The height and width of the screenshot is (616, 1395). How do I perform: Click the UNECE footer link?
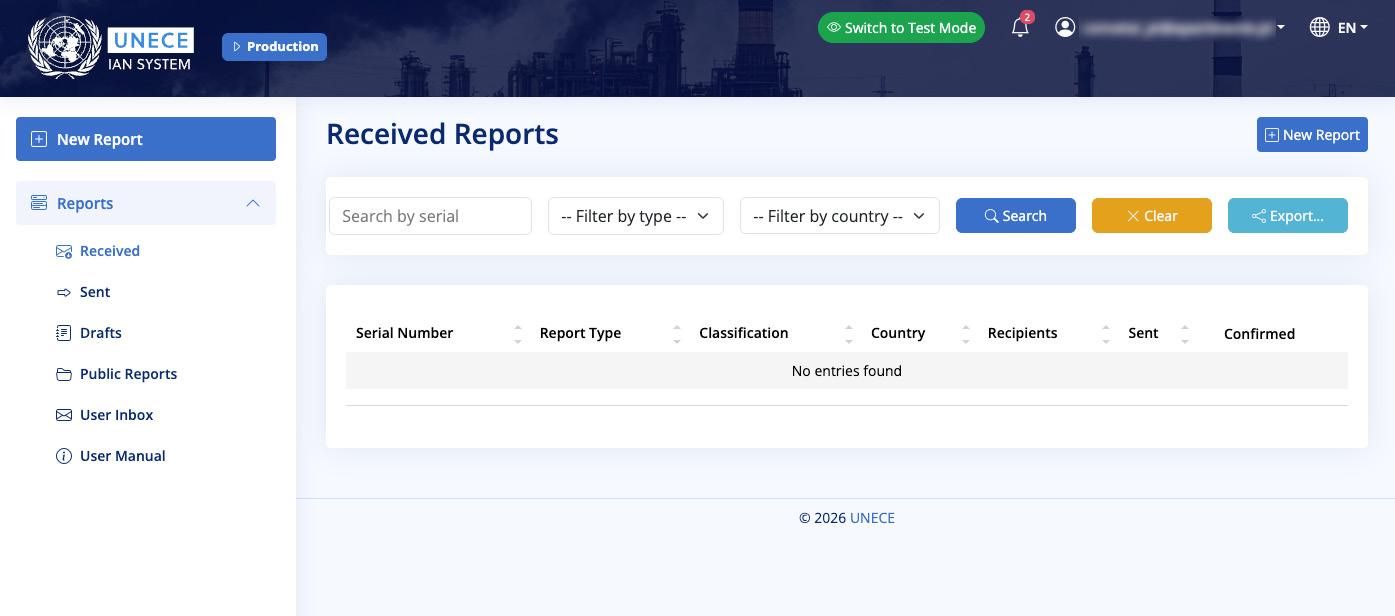click(872, 518)
